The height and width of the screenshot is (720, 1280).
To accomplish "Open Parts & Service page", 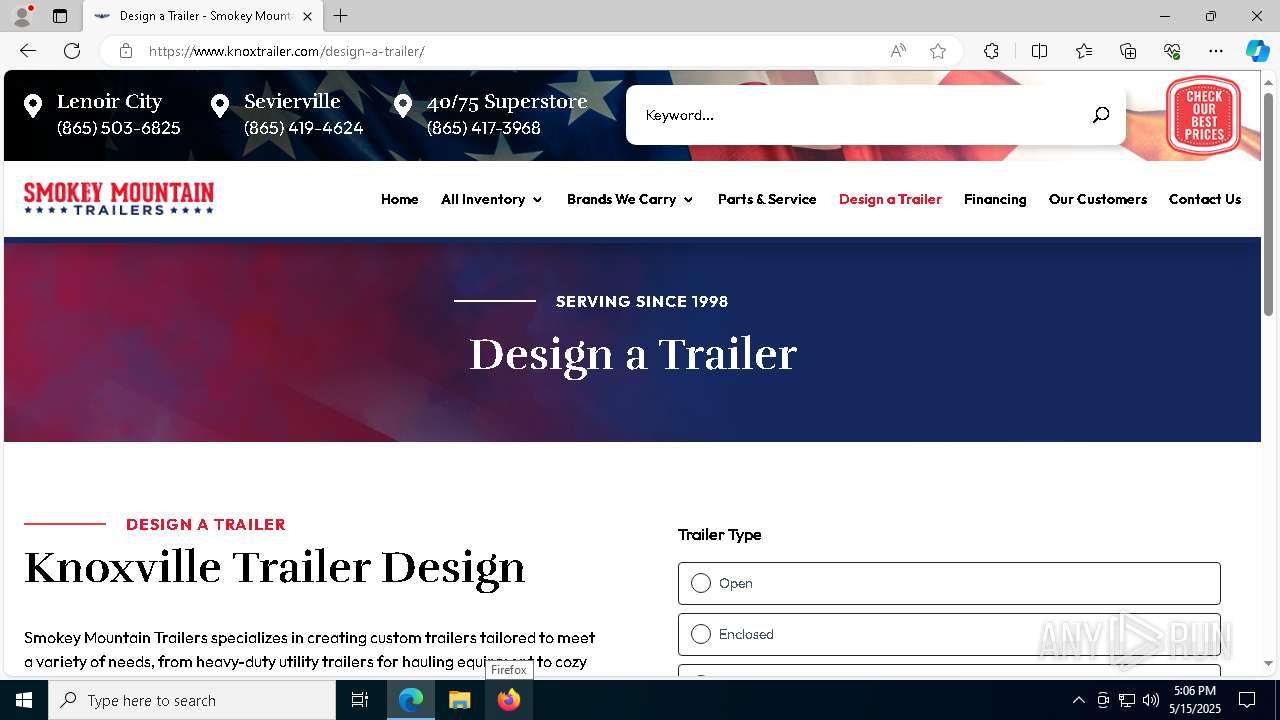I will (767, 199).
